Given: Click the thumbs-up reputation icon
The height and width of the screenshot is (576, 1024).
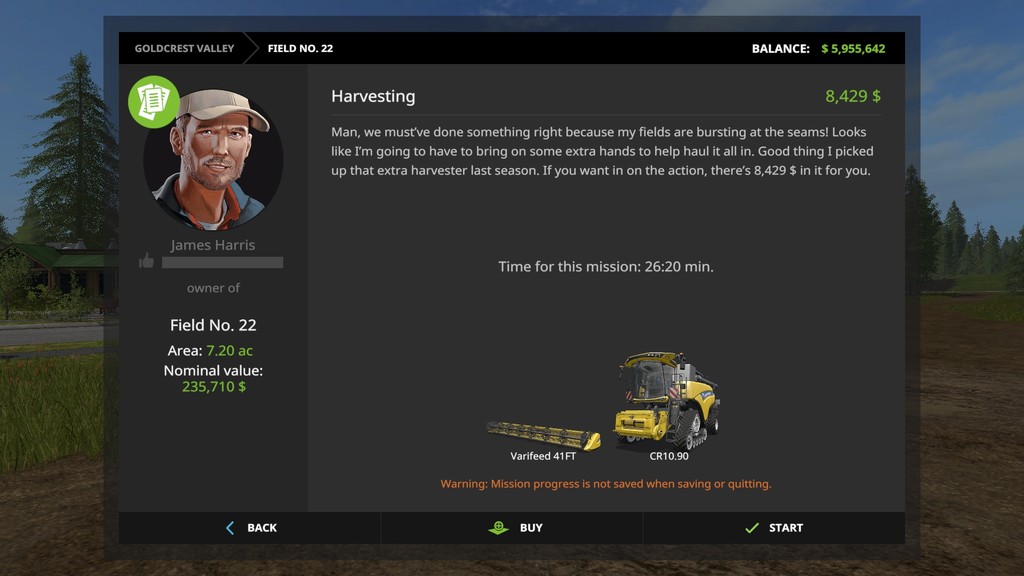Looking at the screenshot, I should coord(146,261).
